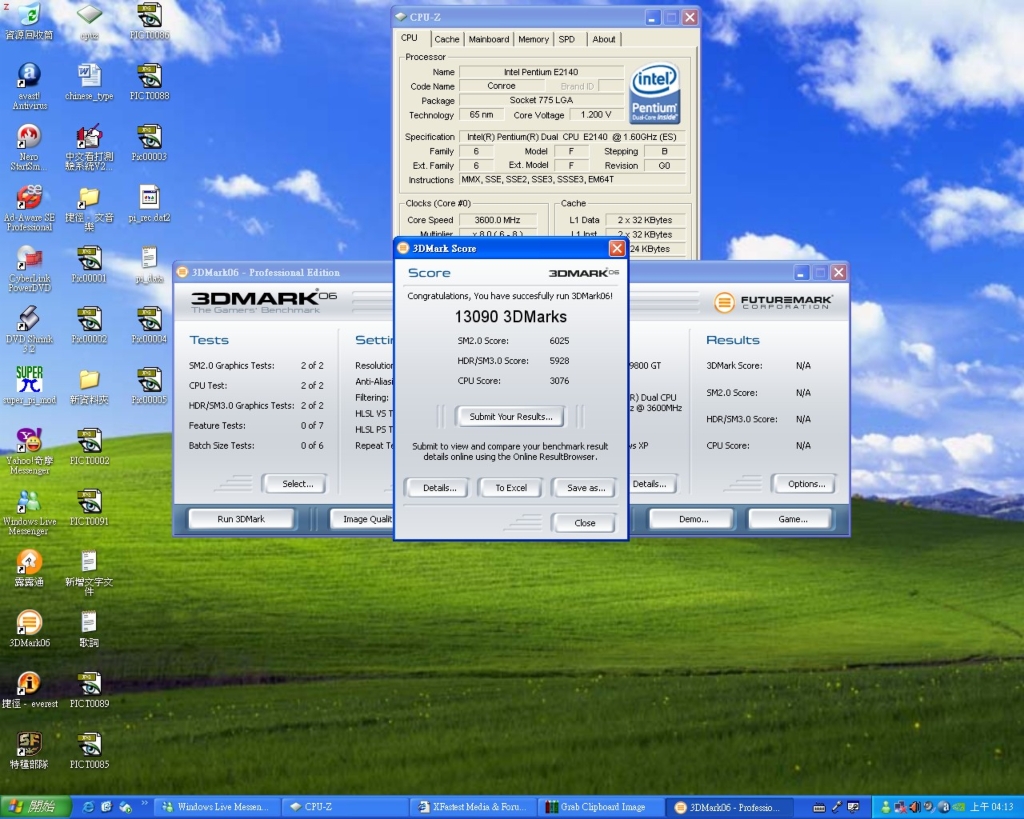The height and width of the screenshot is (819, 1024).
Task: Click the Internet Explorer quick launch icon
Action: [x=89, y=807]
